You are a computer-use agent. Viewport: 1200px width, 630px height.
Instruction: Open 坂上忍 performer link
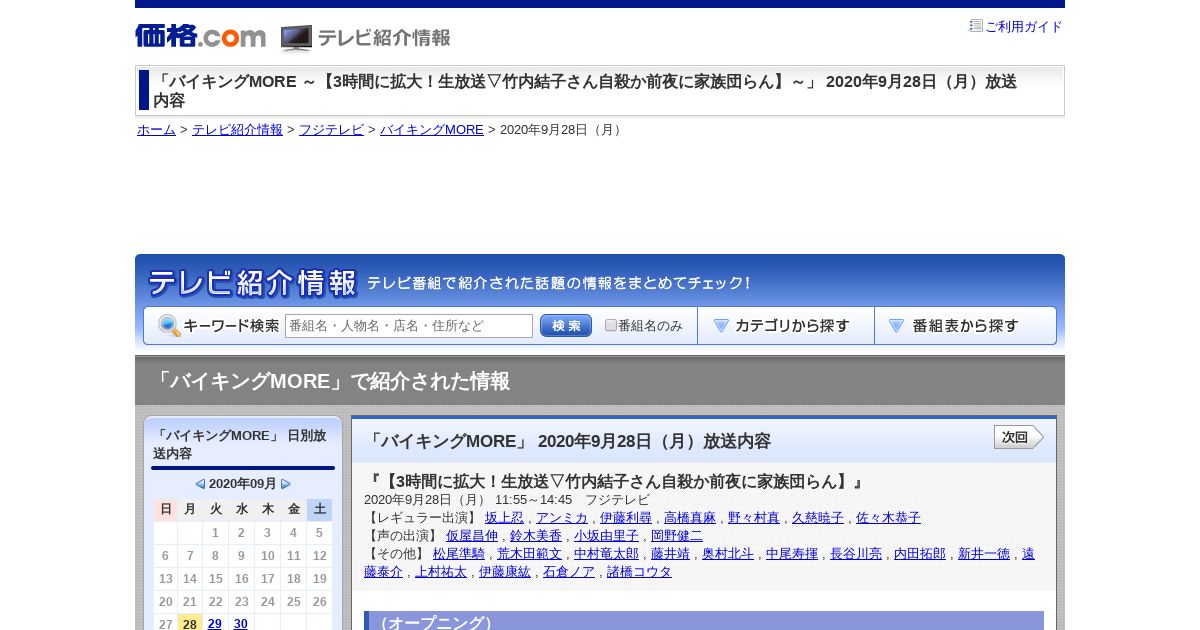tap(504, 518)
